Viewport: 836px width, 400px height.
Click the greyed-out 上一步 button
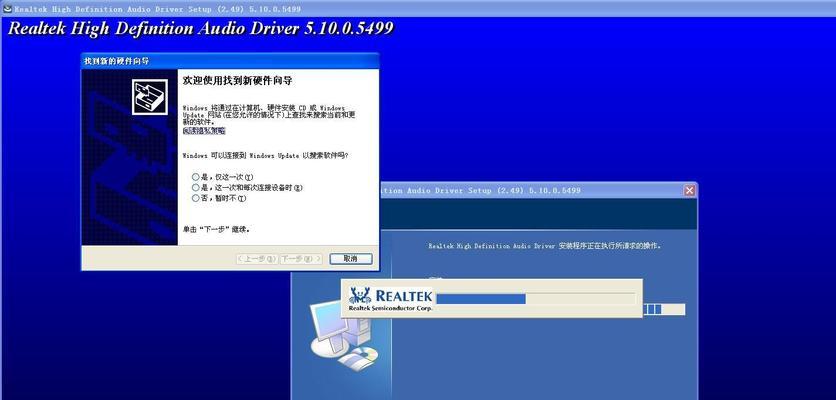click(x=256, y=259)
